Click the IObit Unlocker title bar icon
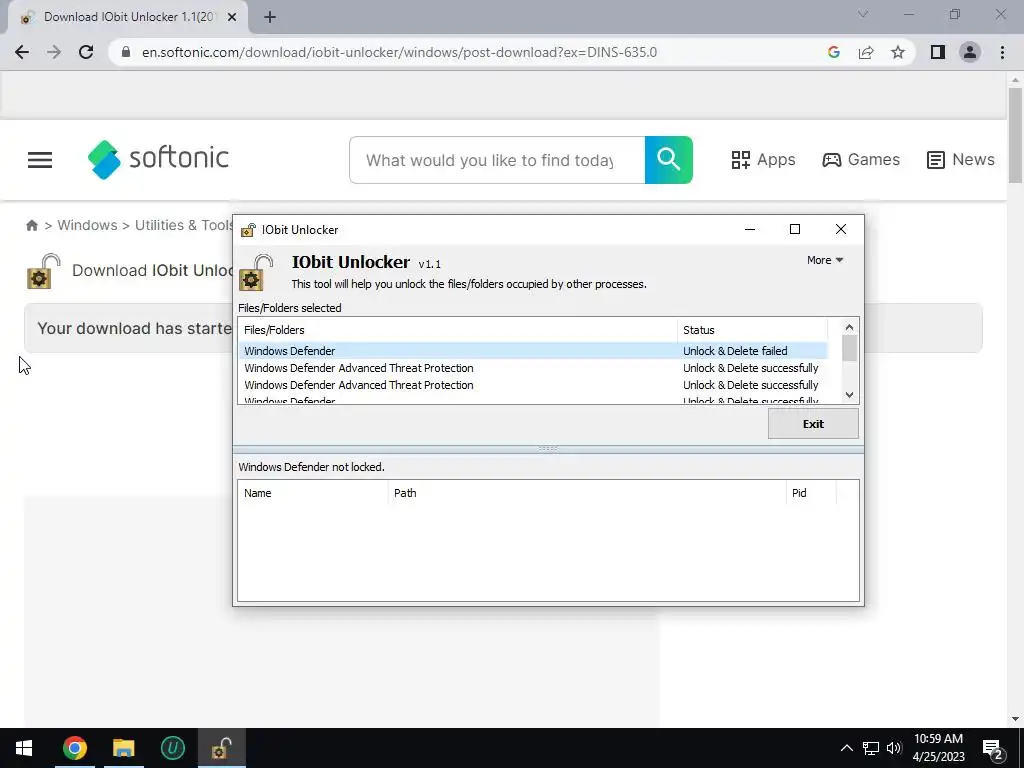This screenshot has height=768, width=1024. click(x=248, y=230)
